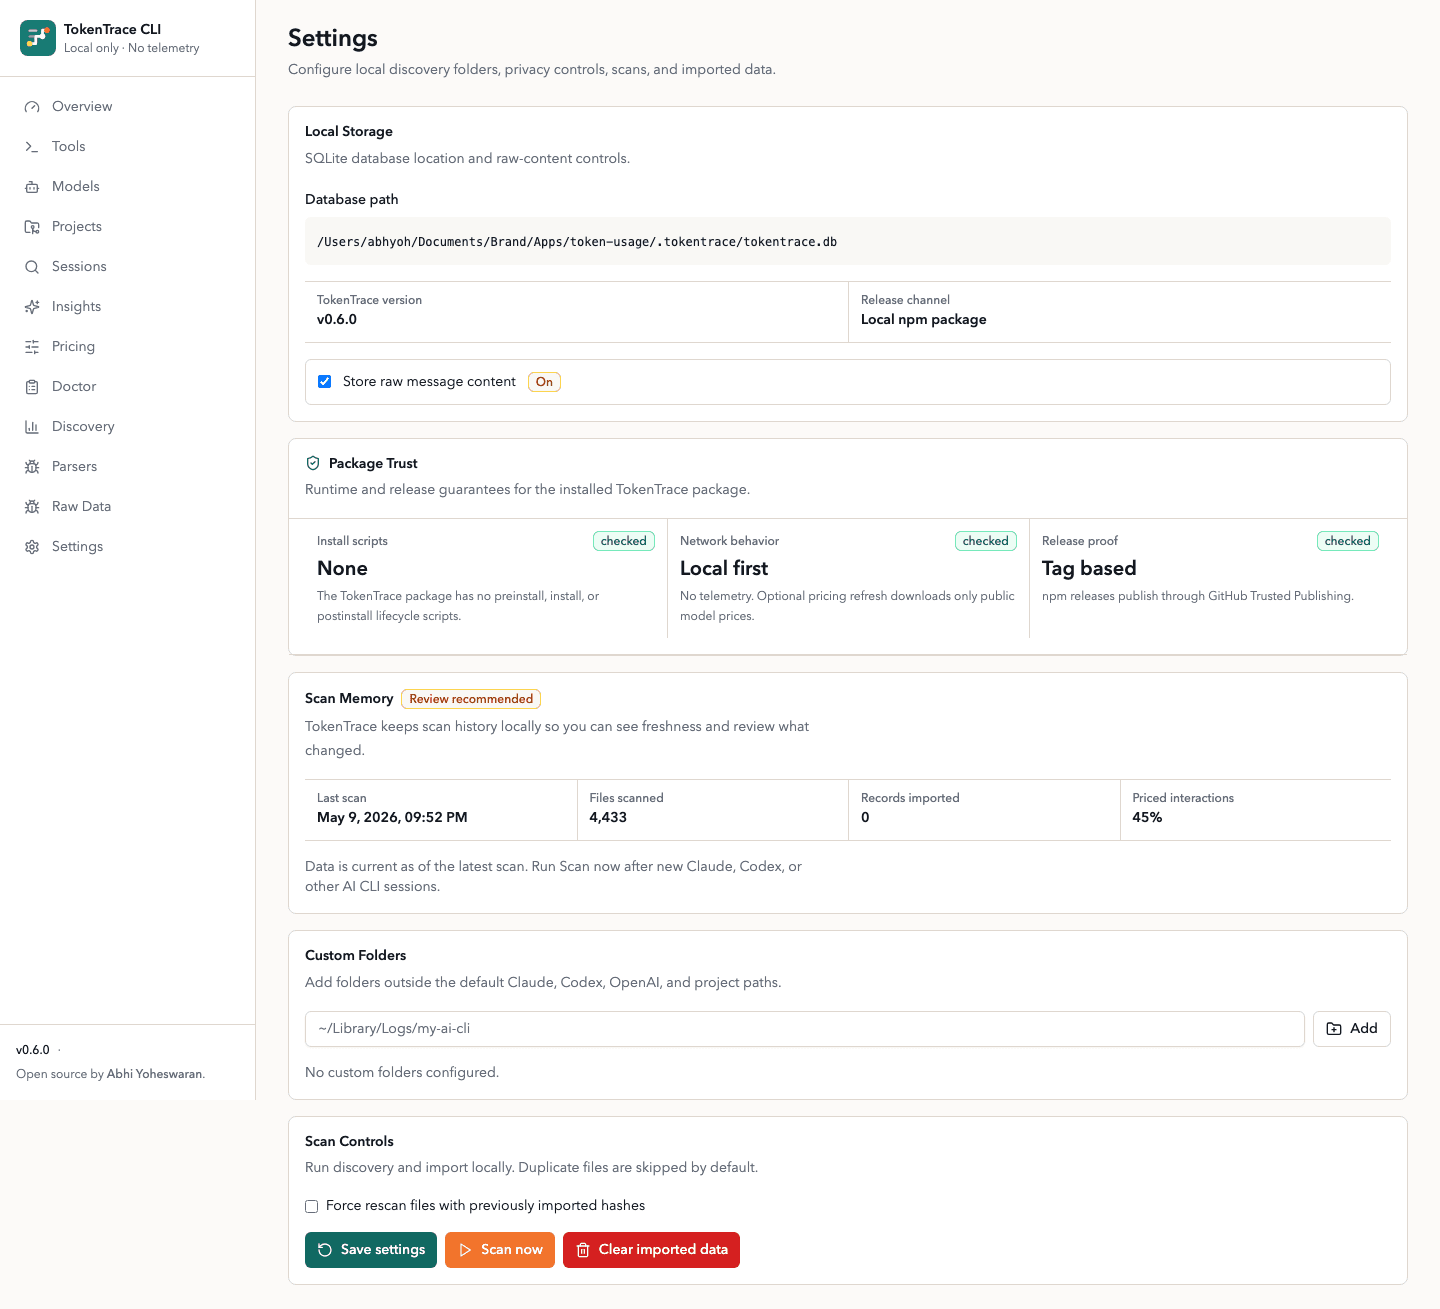Click Clear imported data button
1440x1309 pixels.
coord(651,1250)
